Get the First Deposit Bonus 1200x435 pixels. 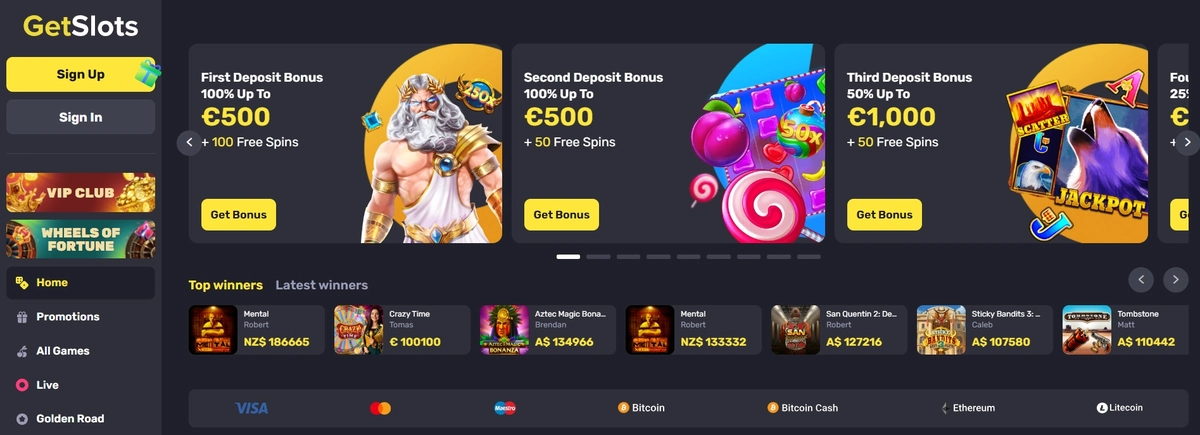(239, 215)
